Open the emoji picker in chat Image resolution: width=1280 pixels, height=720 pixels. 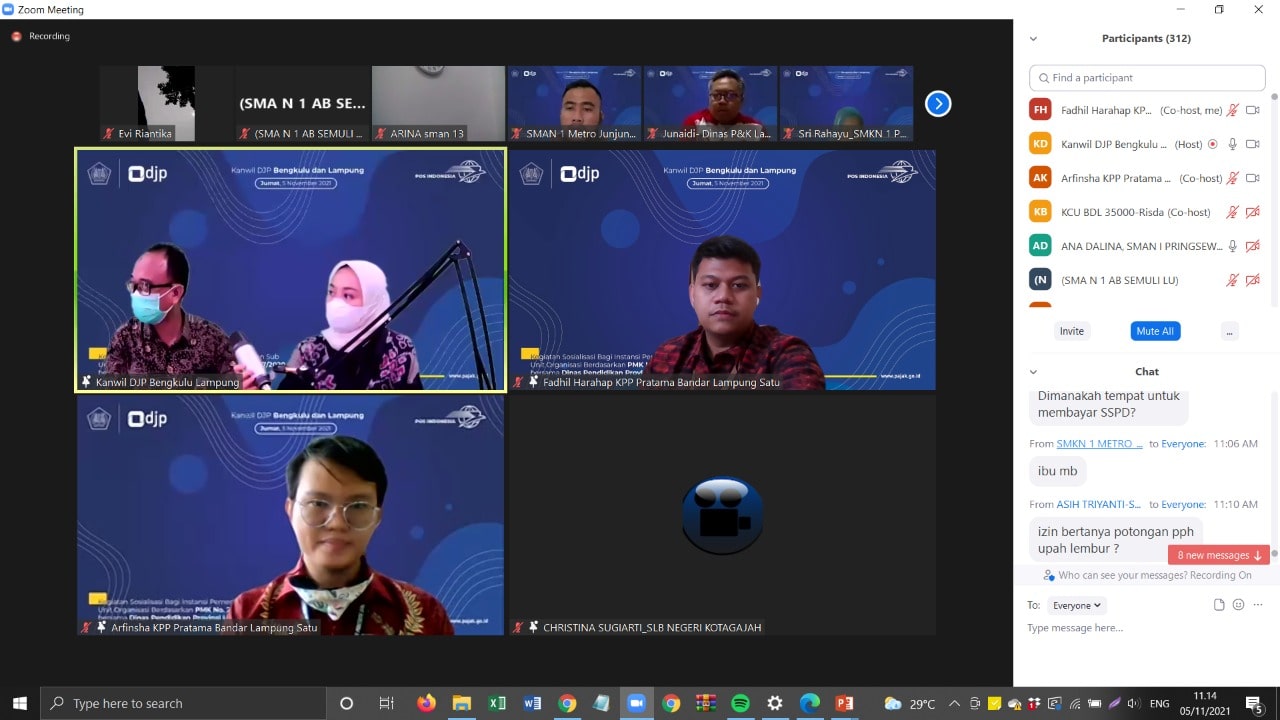click(x=1238, y=605)
